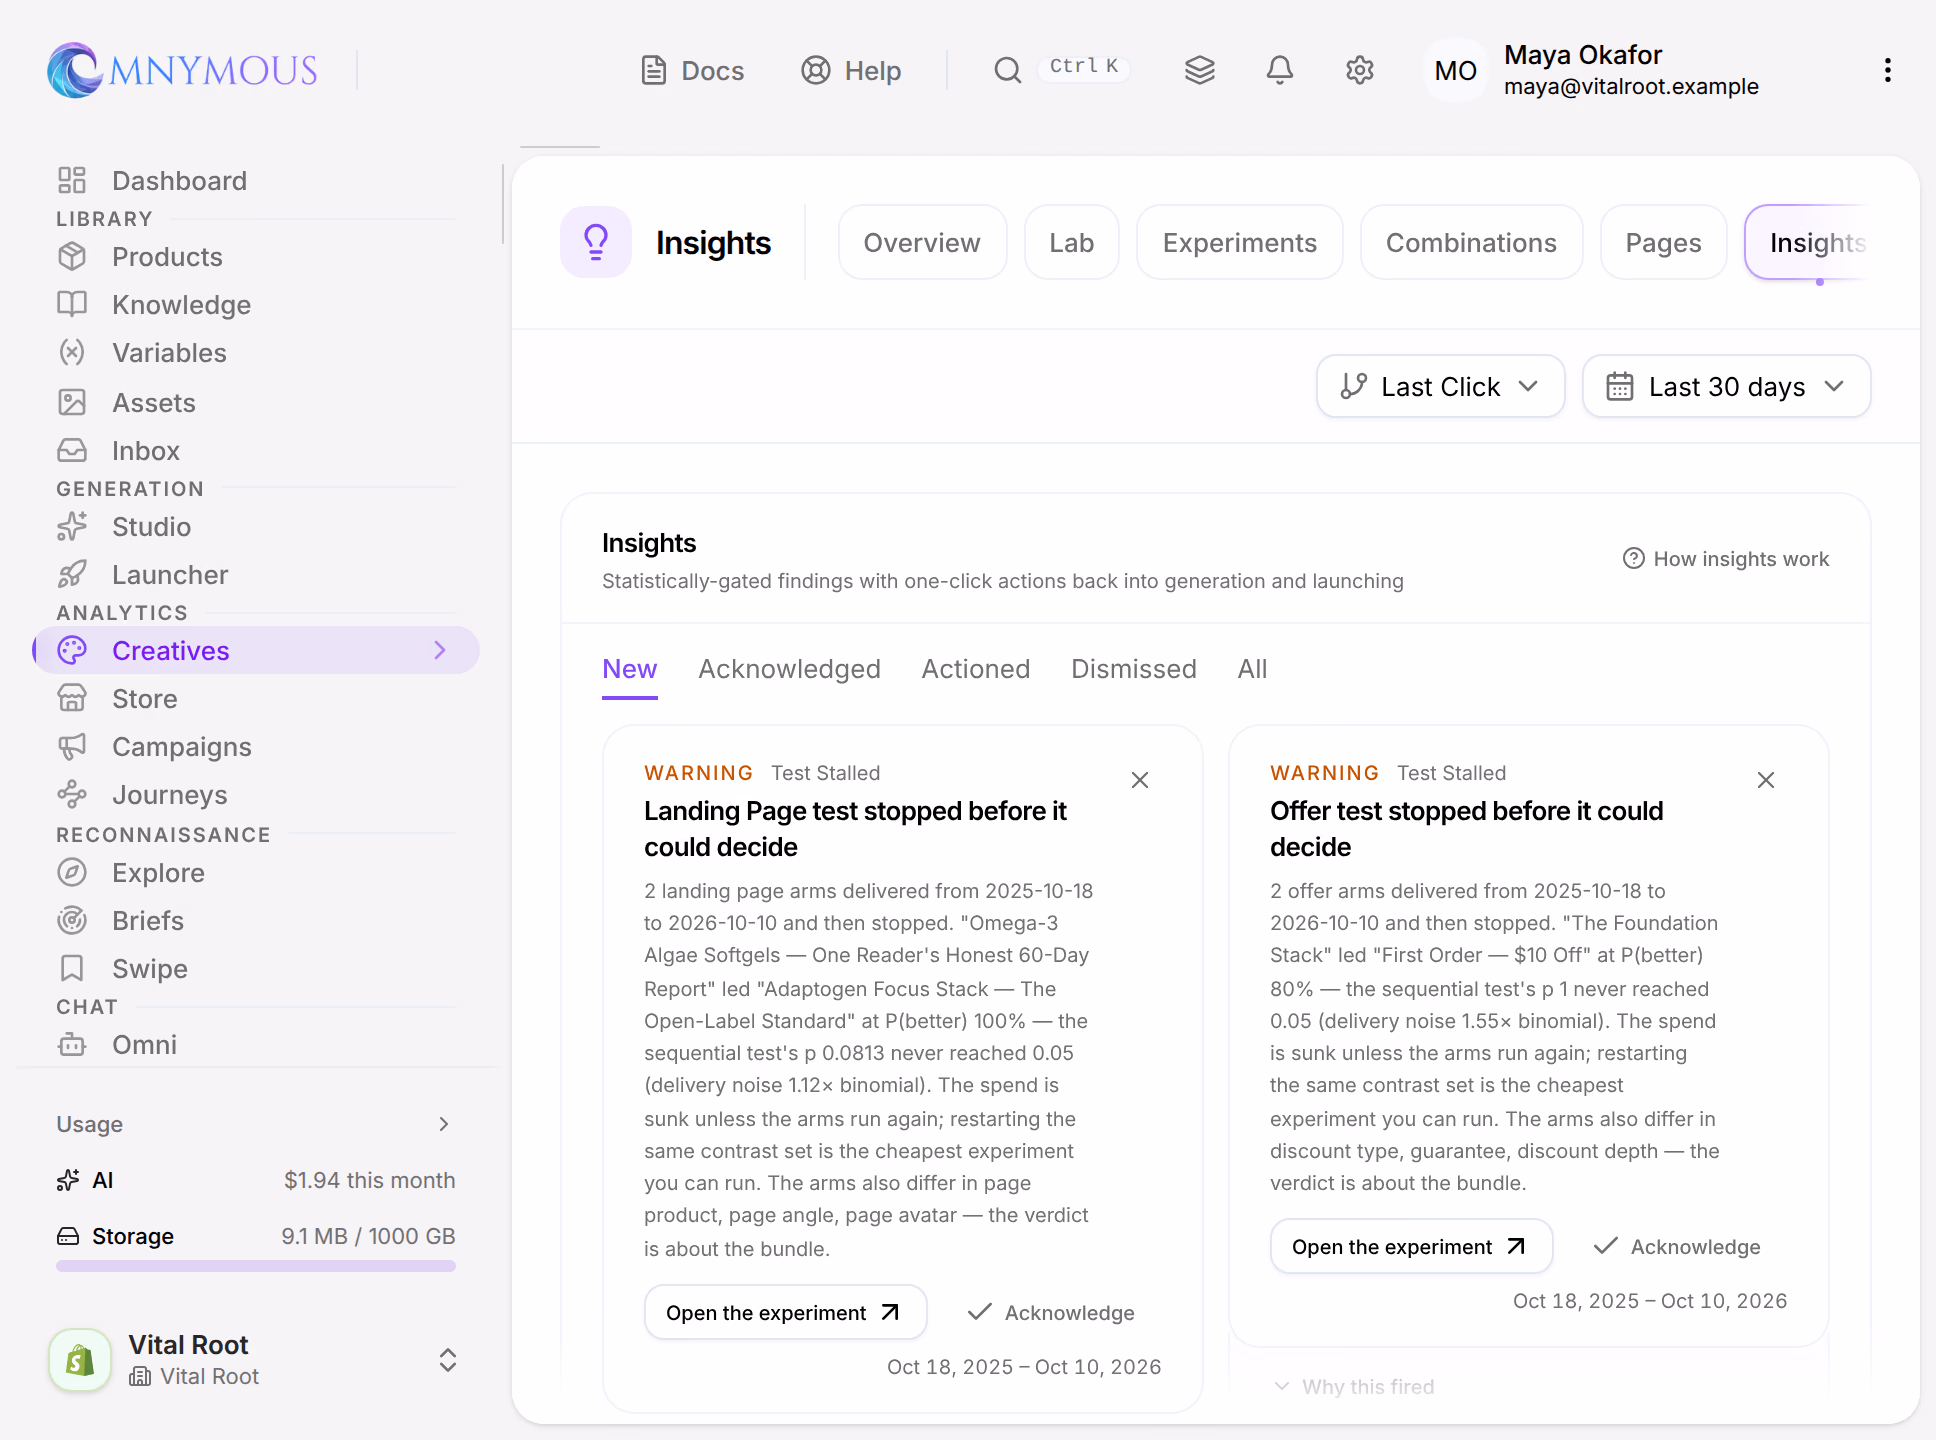This screenshot has width=1936, height=1440.
Task: Open Products in the library section
Action: [x=256, y=257]
